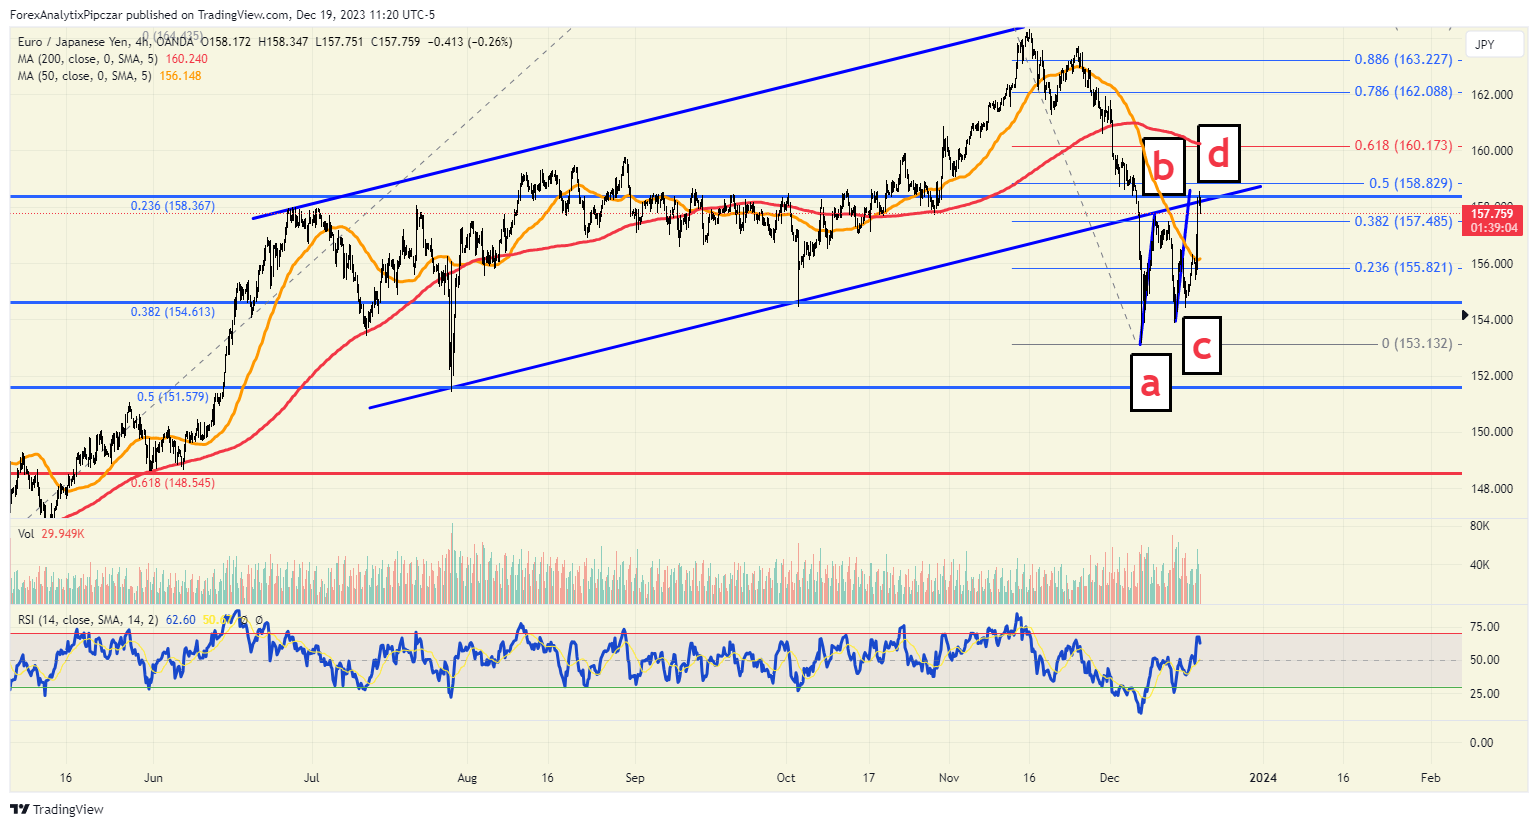
Task: Click the TradingView logo at bottom left
Action: coord(57,809)
